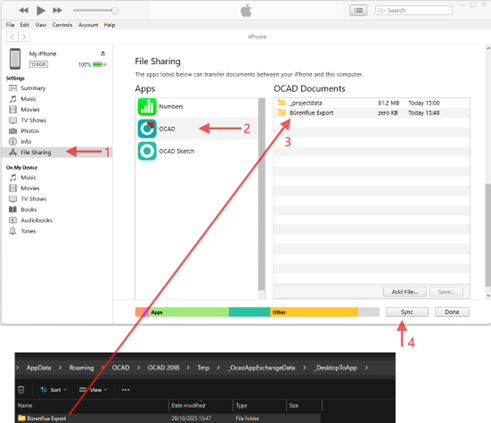This screenshot has width=491, height=423.
Task: Click the Save... button
Action: [446, 292]
